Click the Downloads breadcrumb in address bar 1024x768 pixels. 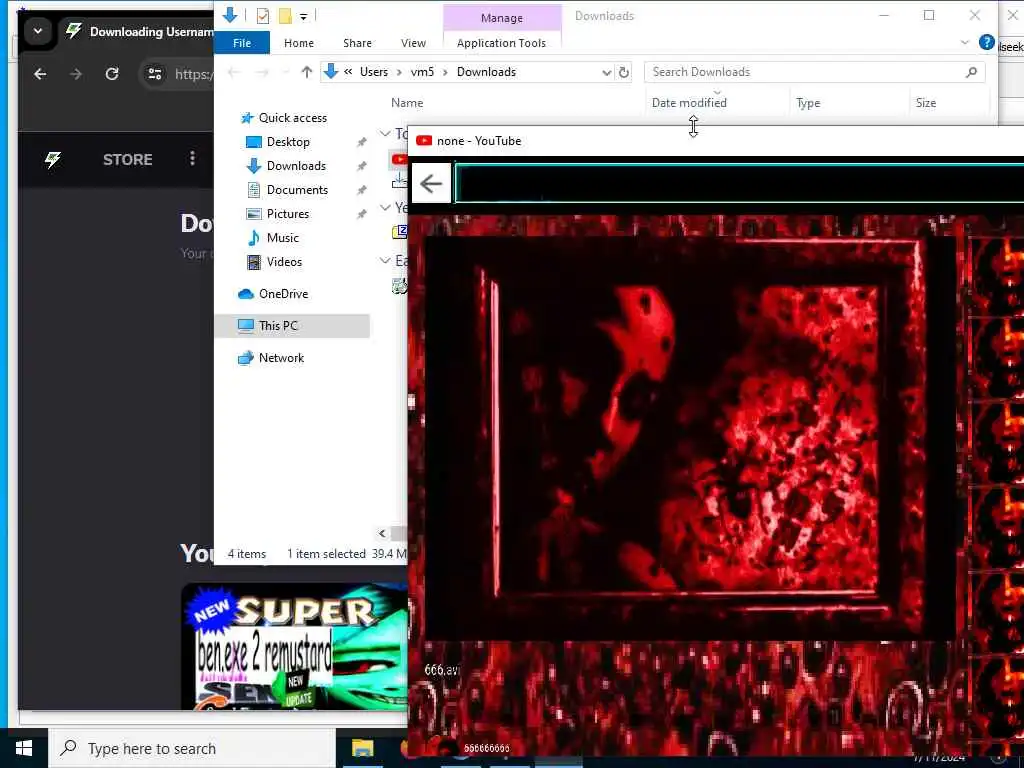click(x=487, y=72)
